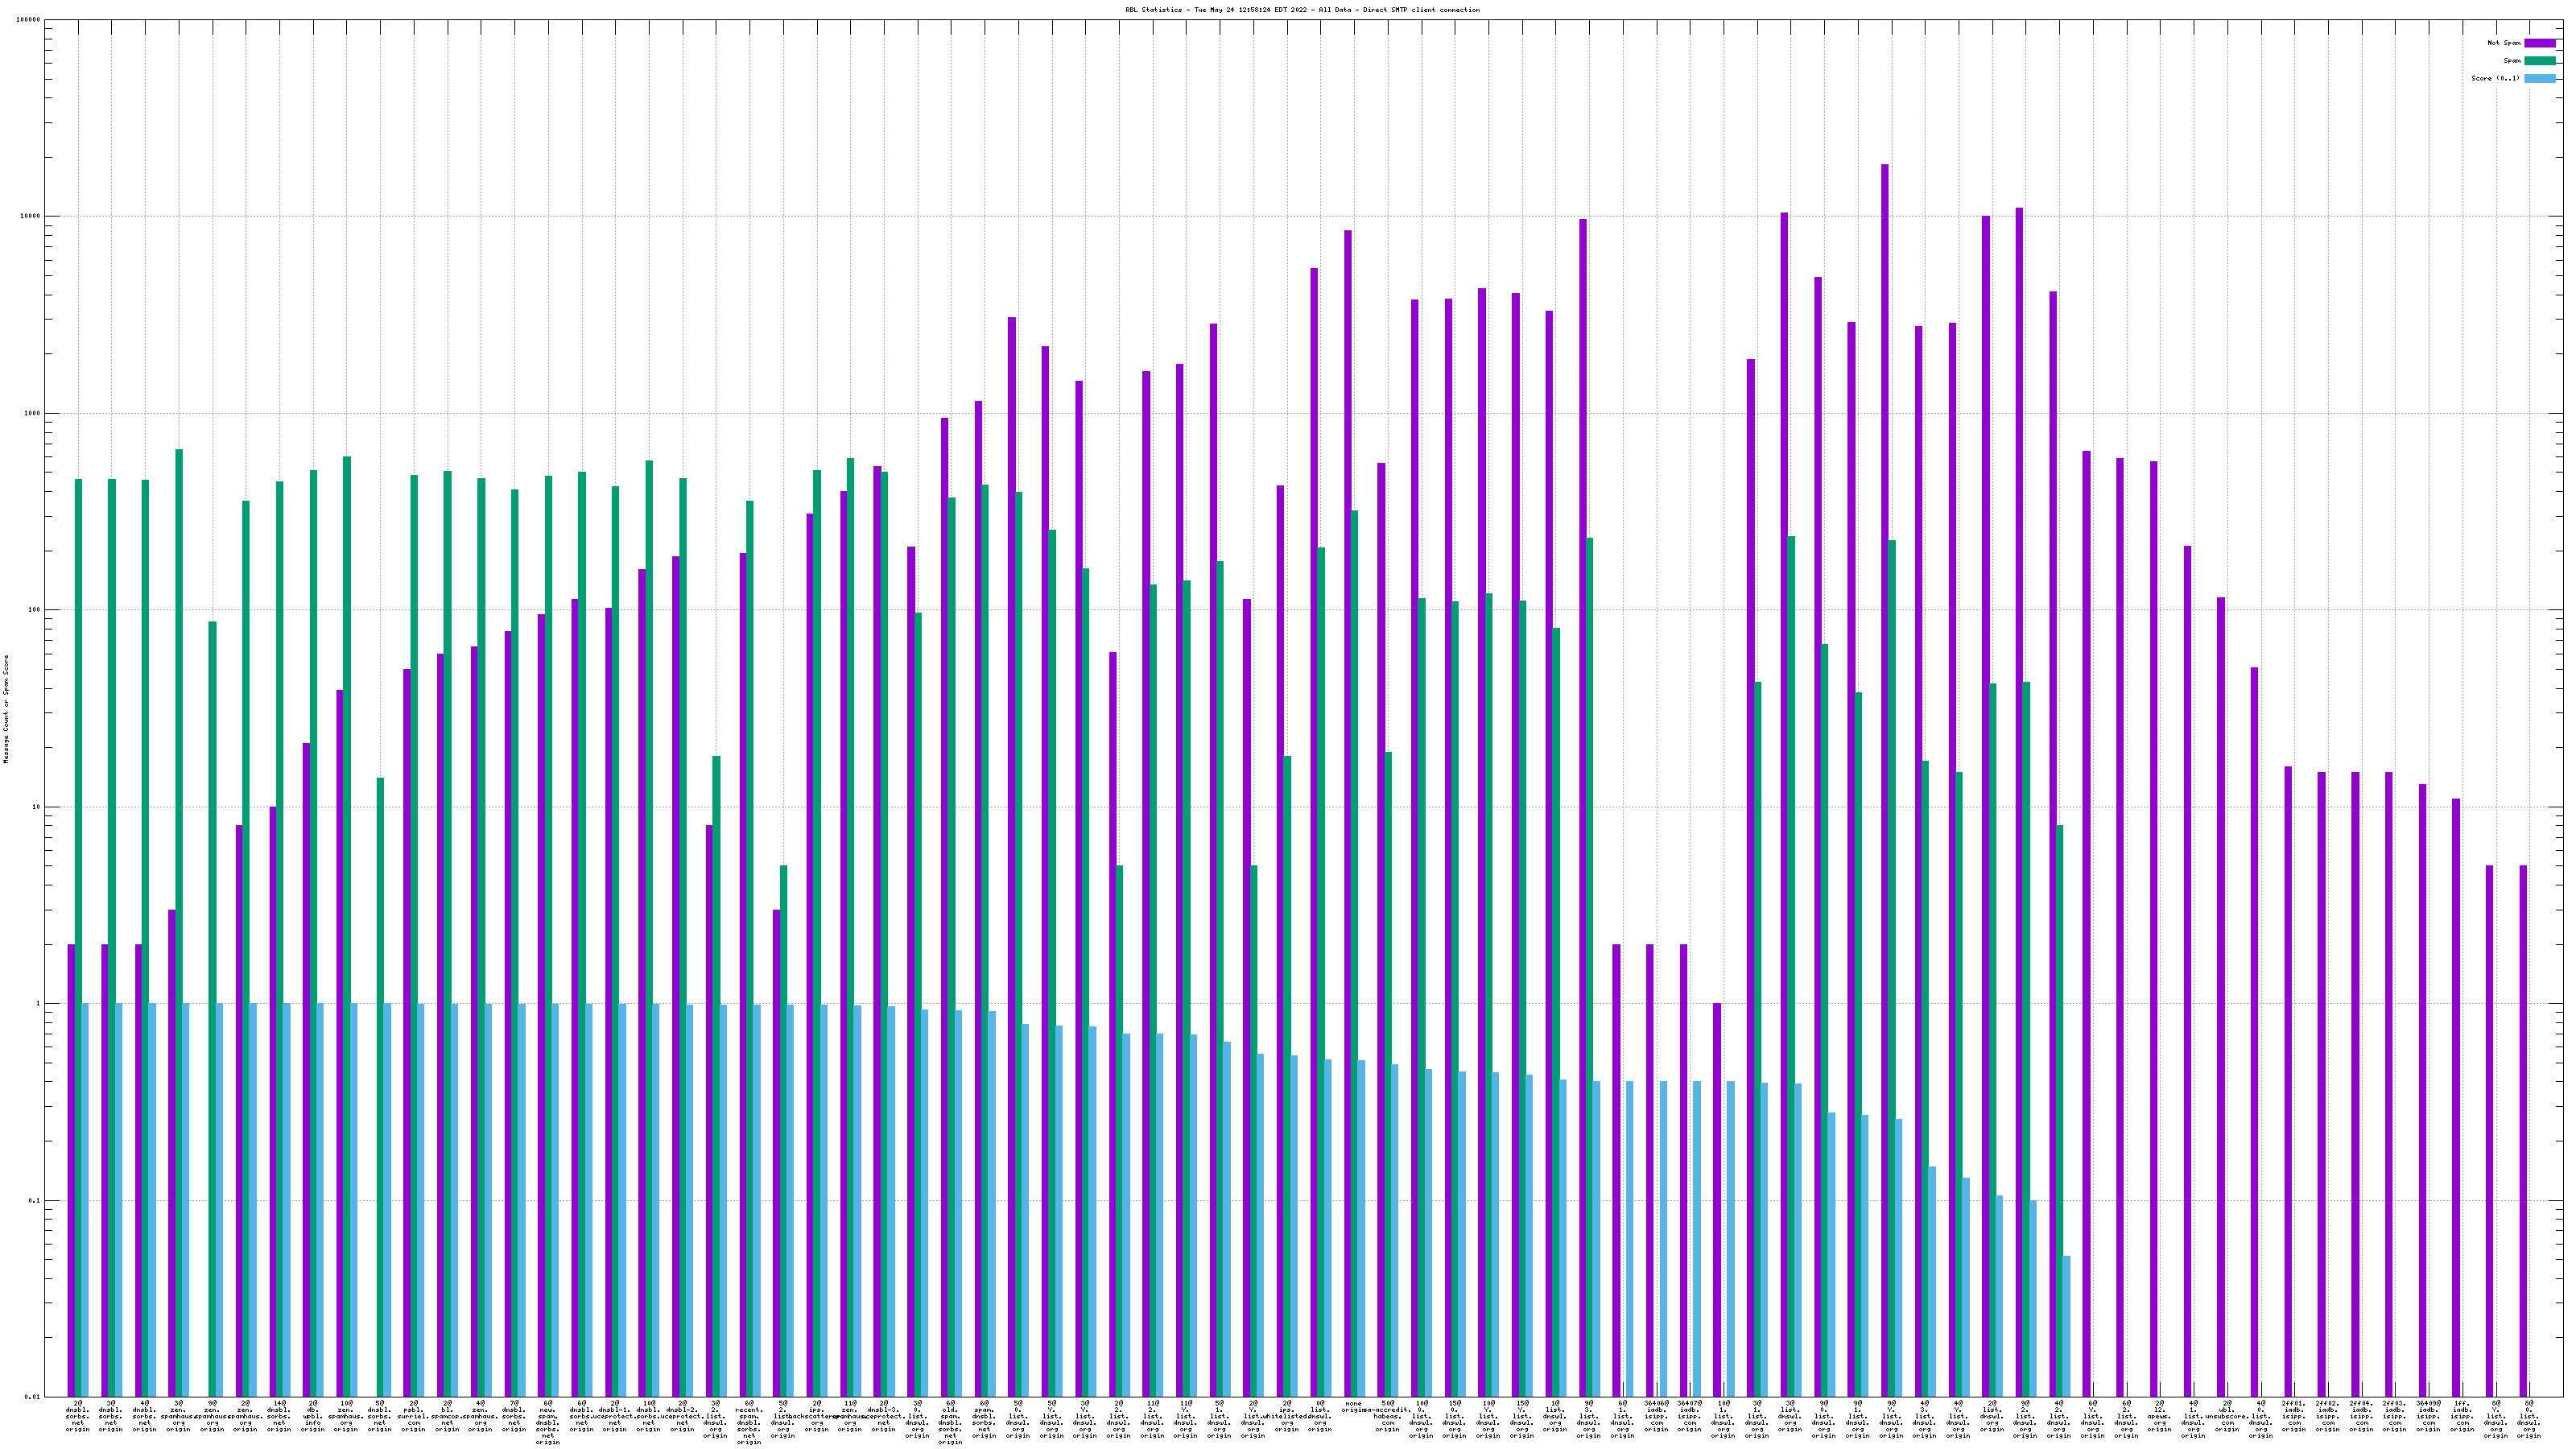Click the green Spam legend swatch
Viewport: 2576px width, 1449px height.
tap(2539, 61)
